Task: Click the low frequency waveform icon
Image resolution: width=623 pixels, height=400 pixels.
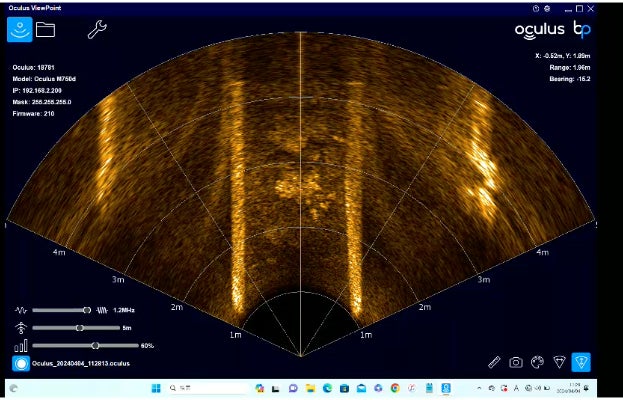Action: 21,310
